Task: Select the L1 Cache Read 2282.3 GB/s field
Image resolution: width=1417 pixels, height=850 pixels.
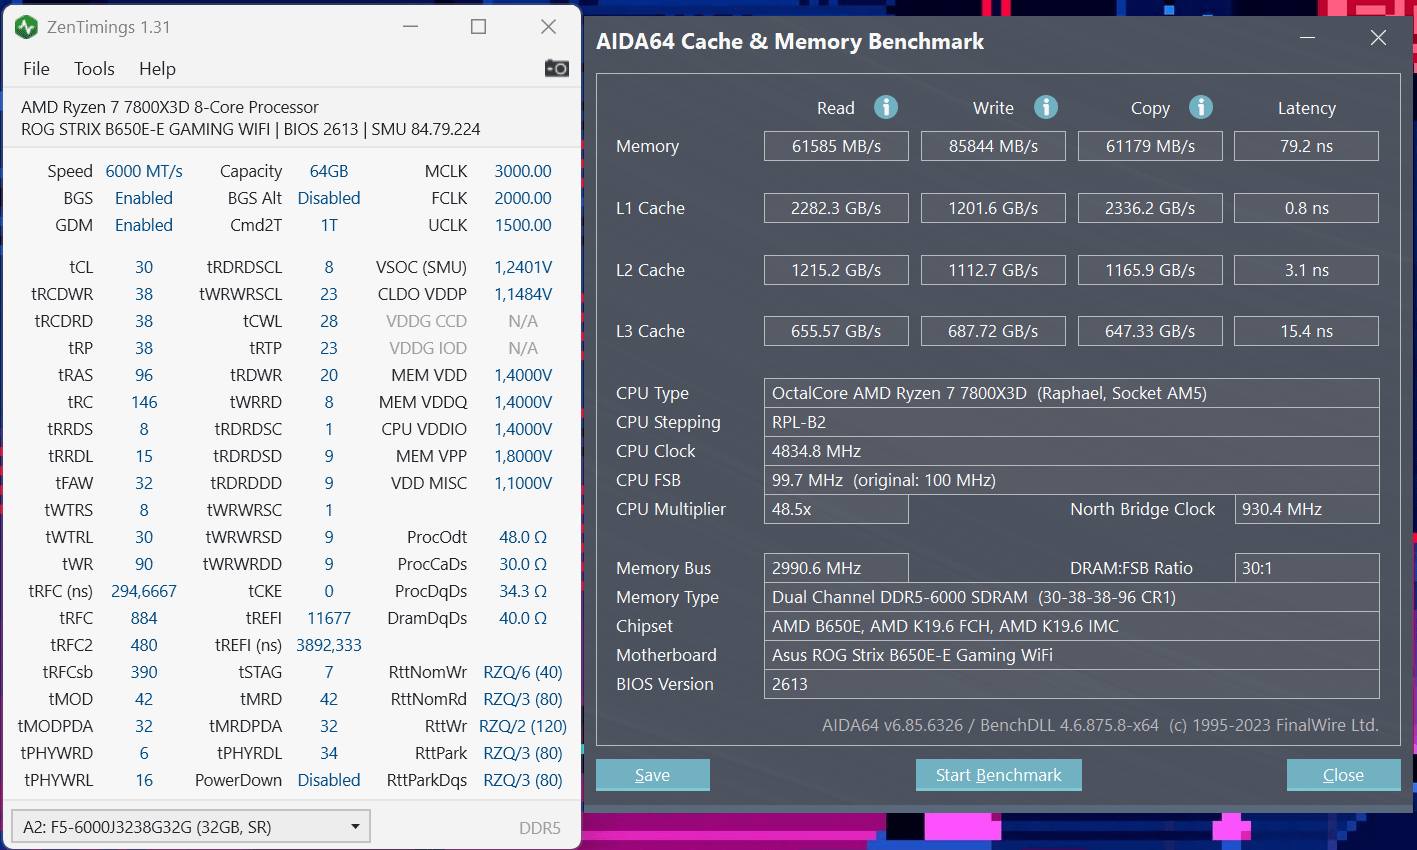Action: (836, 208)
